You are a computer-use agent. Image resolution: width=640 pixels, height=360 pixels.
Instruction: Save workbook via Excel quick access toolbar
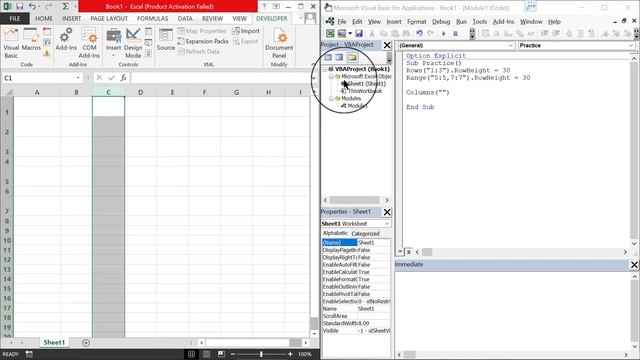coord(19,7)
